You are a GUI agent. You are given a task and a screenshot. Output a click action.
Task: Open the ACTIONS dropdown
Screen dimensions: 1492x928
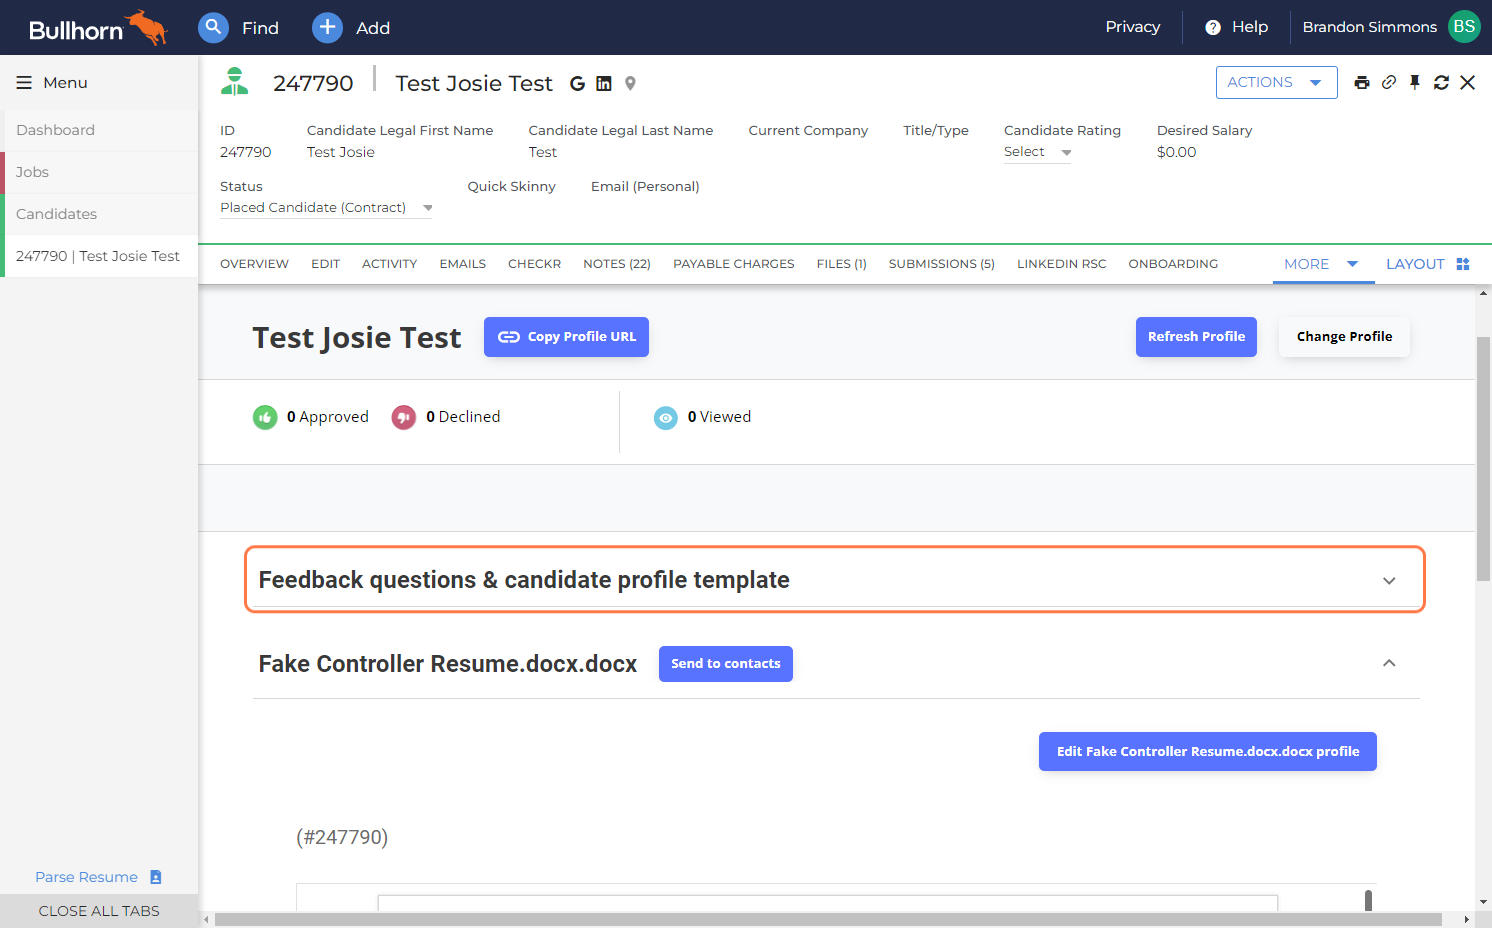click(x=1276, y=83)
